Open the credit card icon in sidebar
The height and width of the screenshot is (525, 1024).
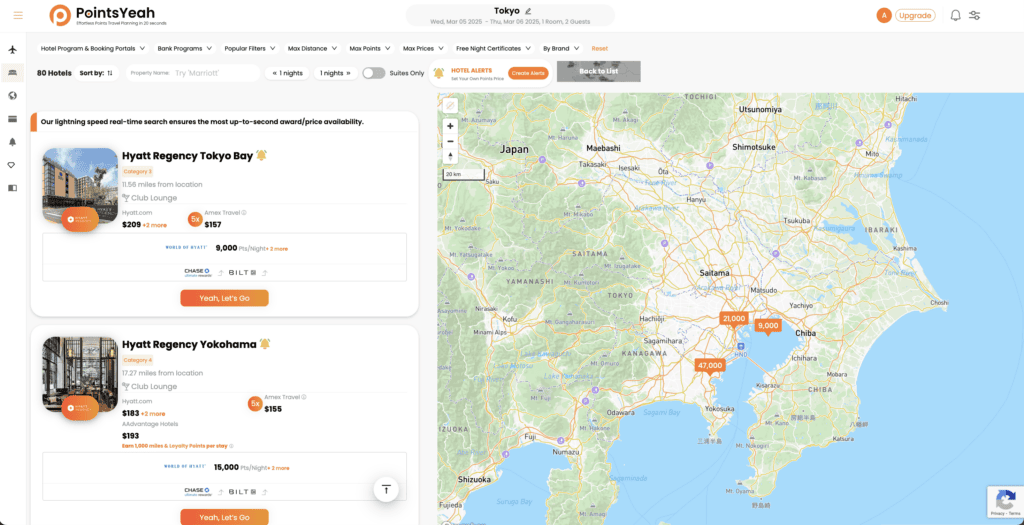[x=13, y=119]
